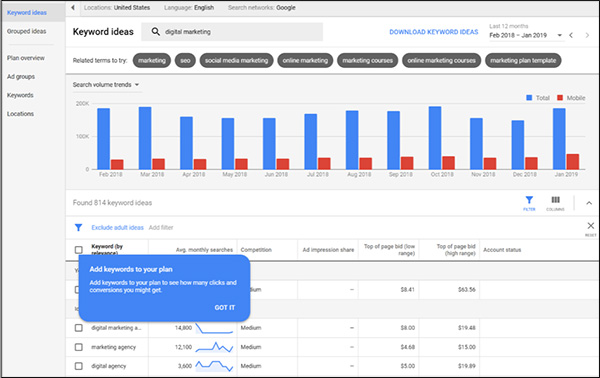
Task: Collapse the sidebar with the back arrow
Action: point(73,8)
